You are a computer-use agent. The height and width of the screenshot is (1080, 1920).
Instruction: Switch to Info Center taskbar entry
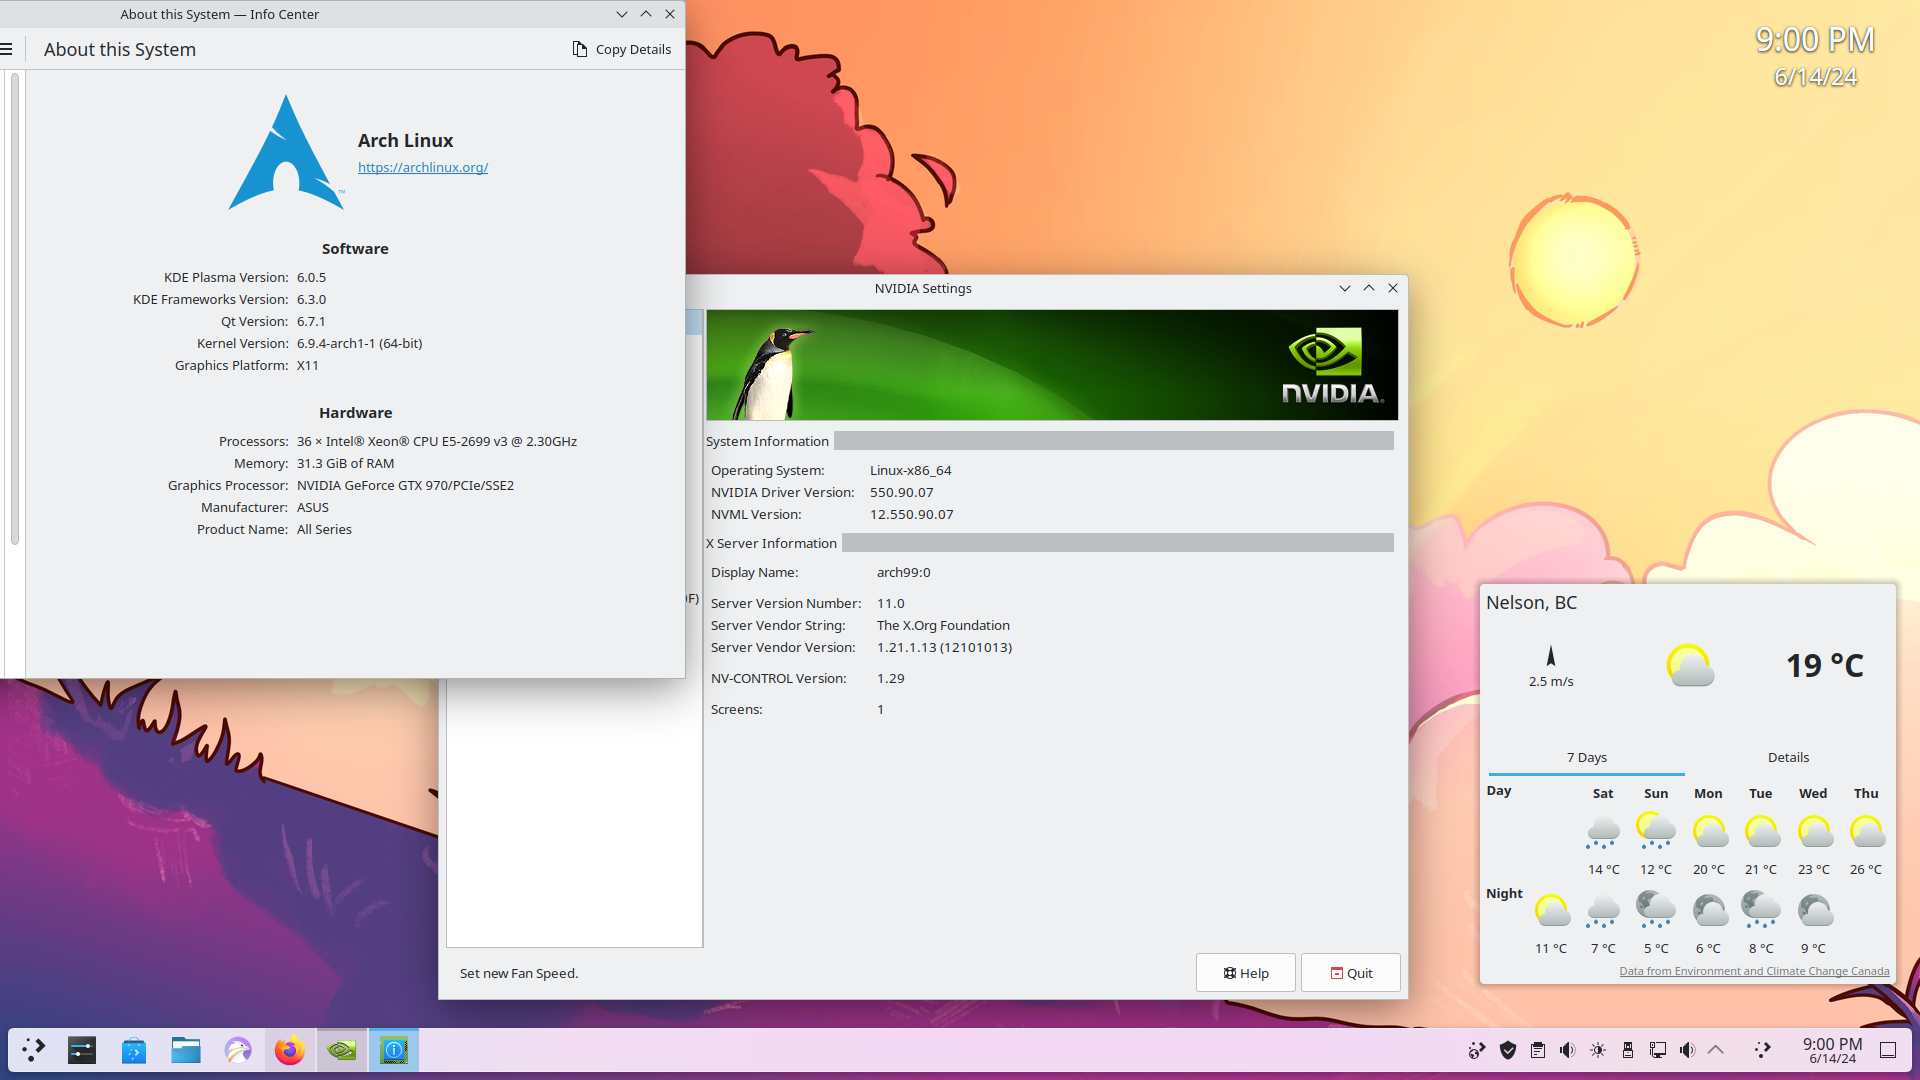point(394,1050)
